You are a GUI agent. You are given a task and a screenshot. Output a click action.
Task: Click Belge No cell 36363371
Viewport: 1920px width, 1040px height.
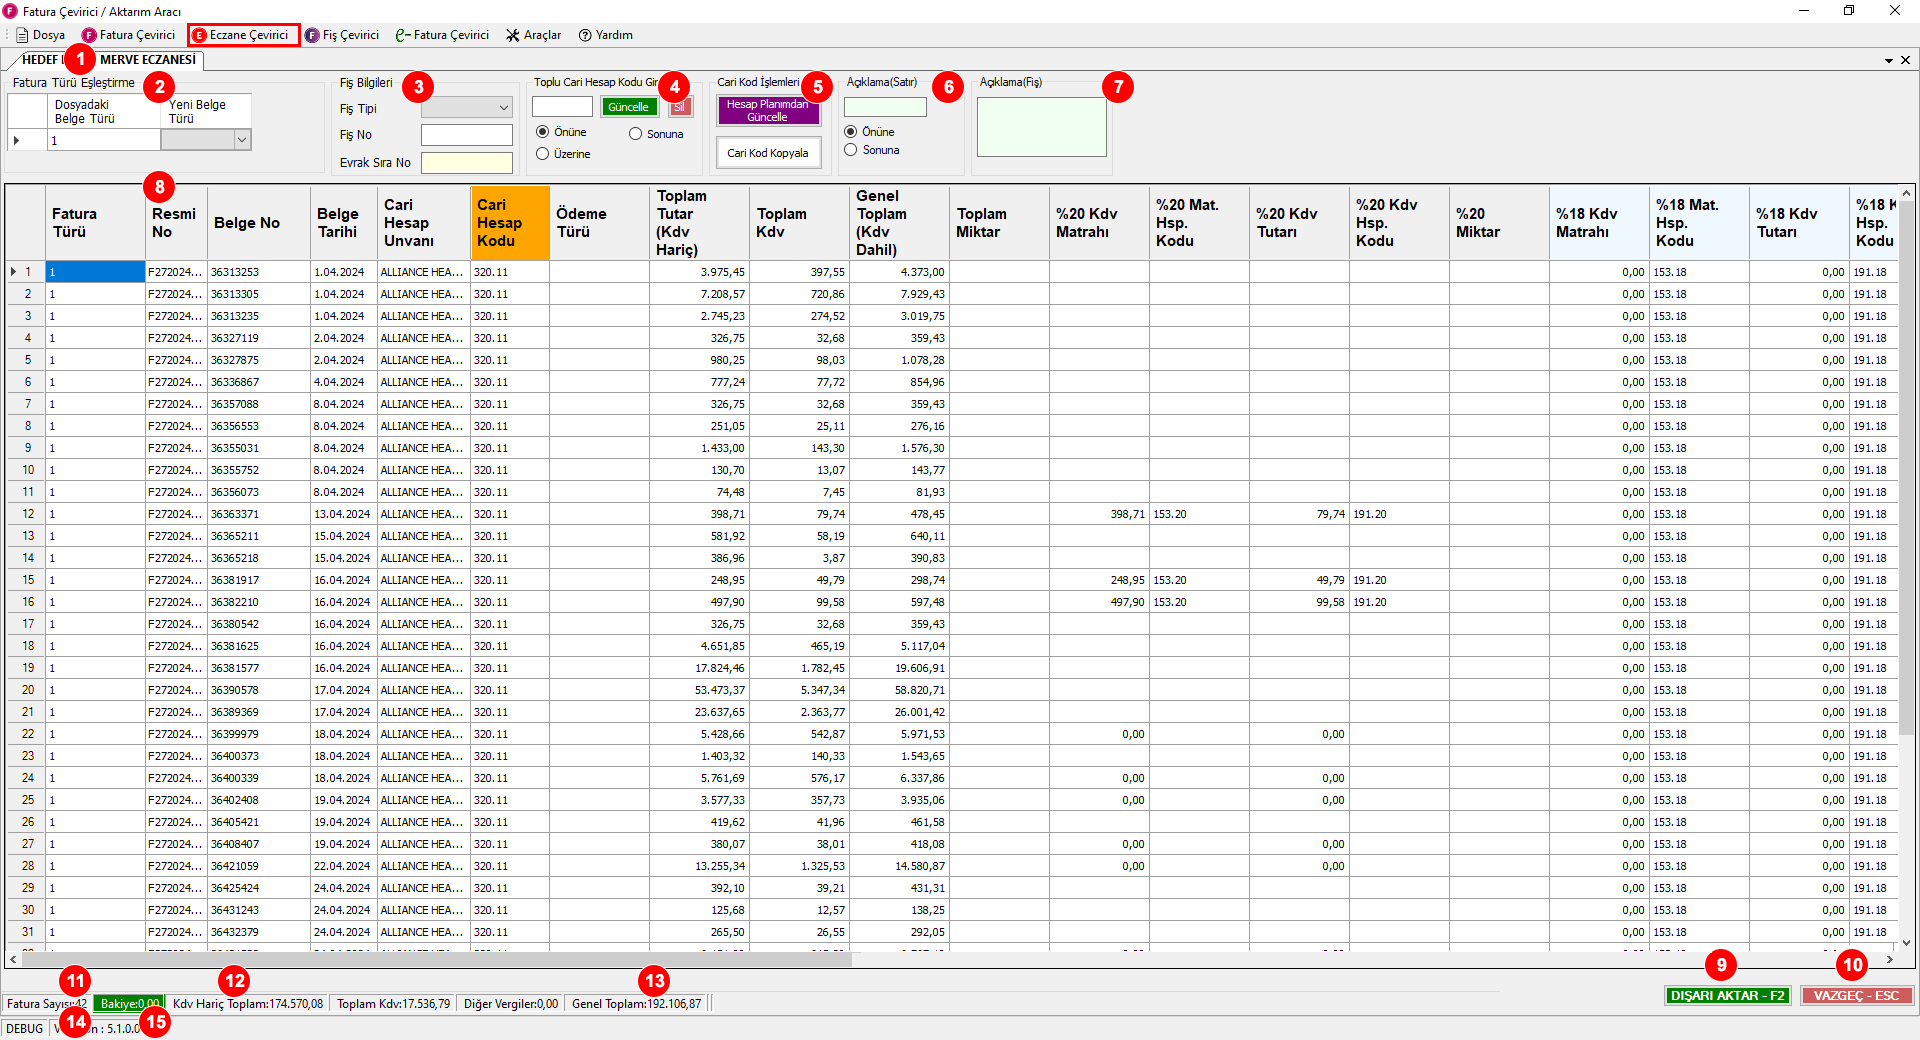point(258,514)
